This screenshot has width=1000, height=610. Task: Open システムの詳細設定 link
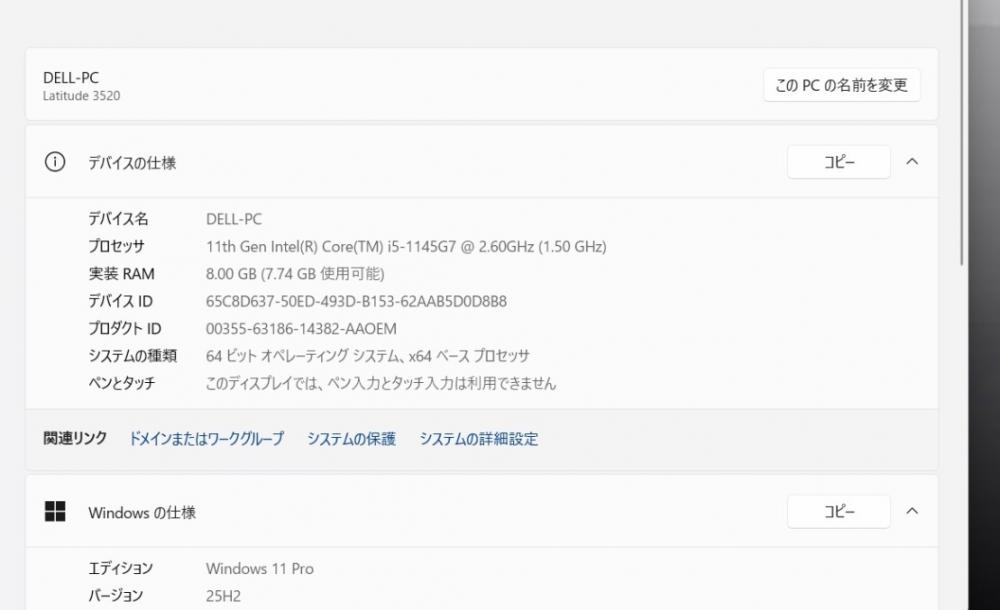point(478,438)
